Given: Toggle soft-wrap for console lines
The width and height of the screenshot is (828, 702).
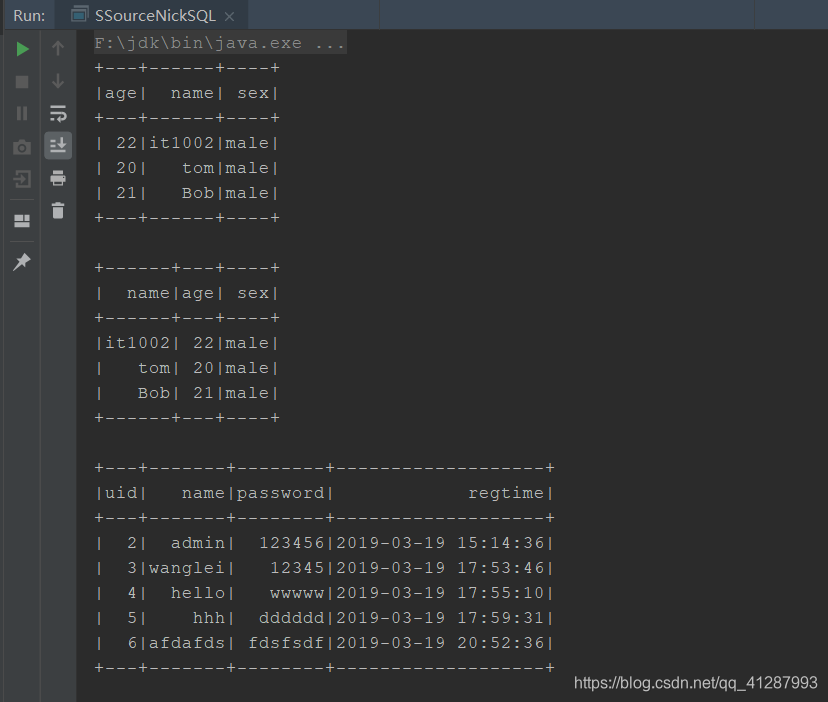Looking at the screenshot, I should click(57, 113).
